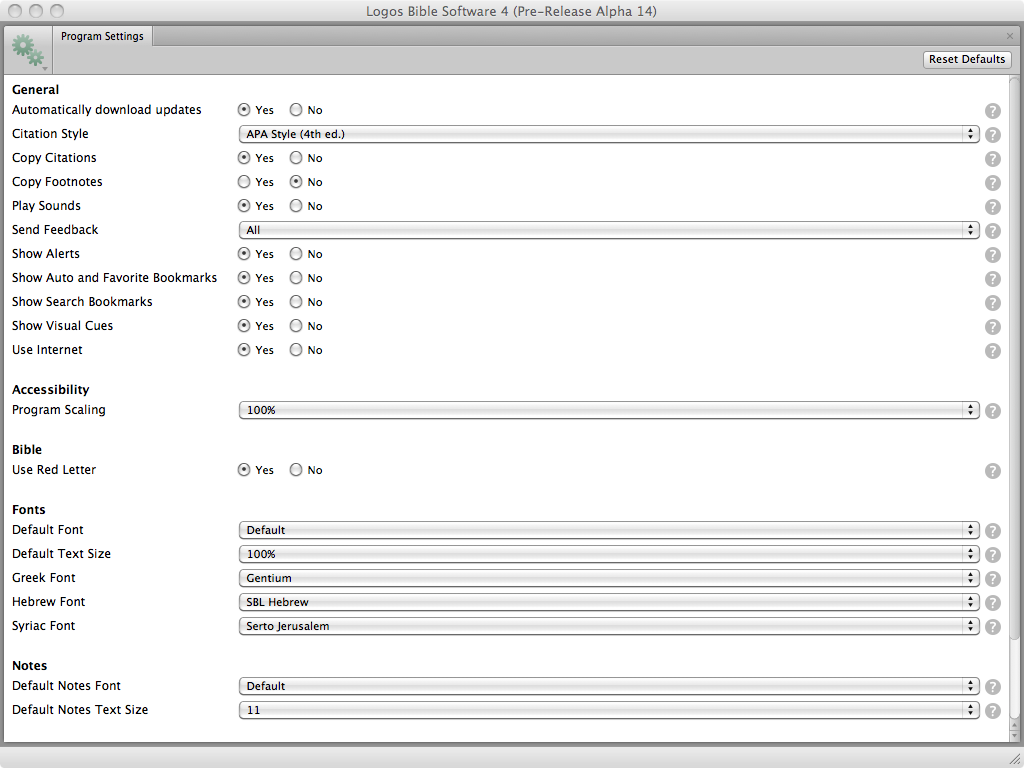Open Syriac Font dropdown showing Serto Jerusalem
Viewport: 1024px width, 768px height.
[x=609, y=626]
